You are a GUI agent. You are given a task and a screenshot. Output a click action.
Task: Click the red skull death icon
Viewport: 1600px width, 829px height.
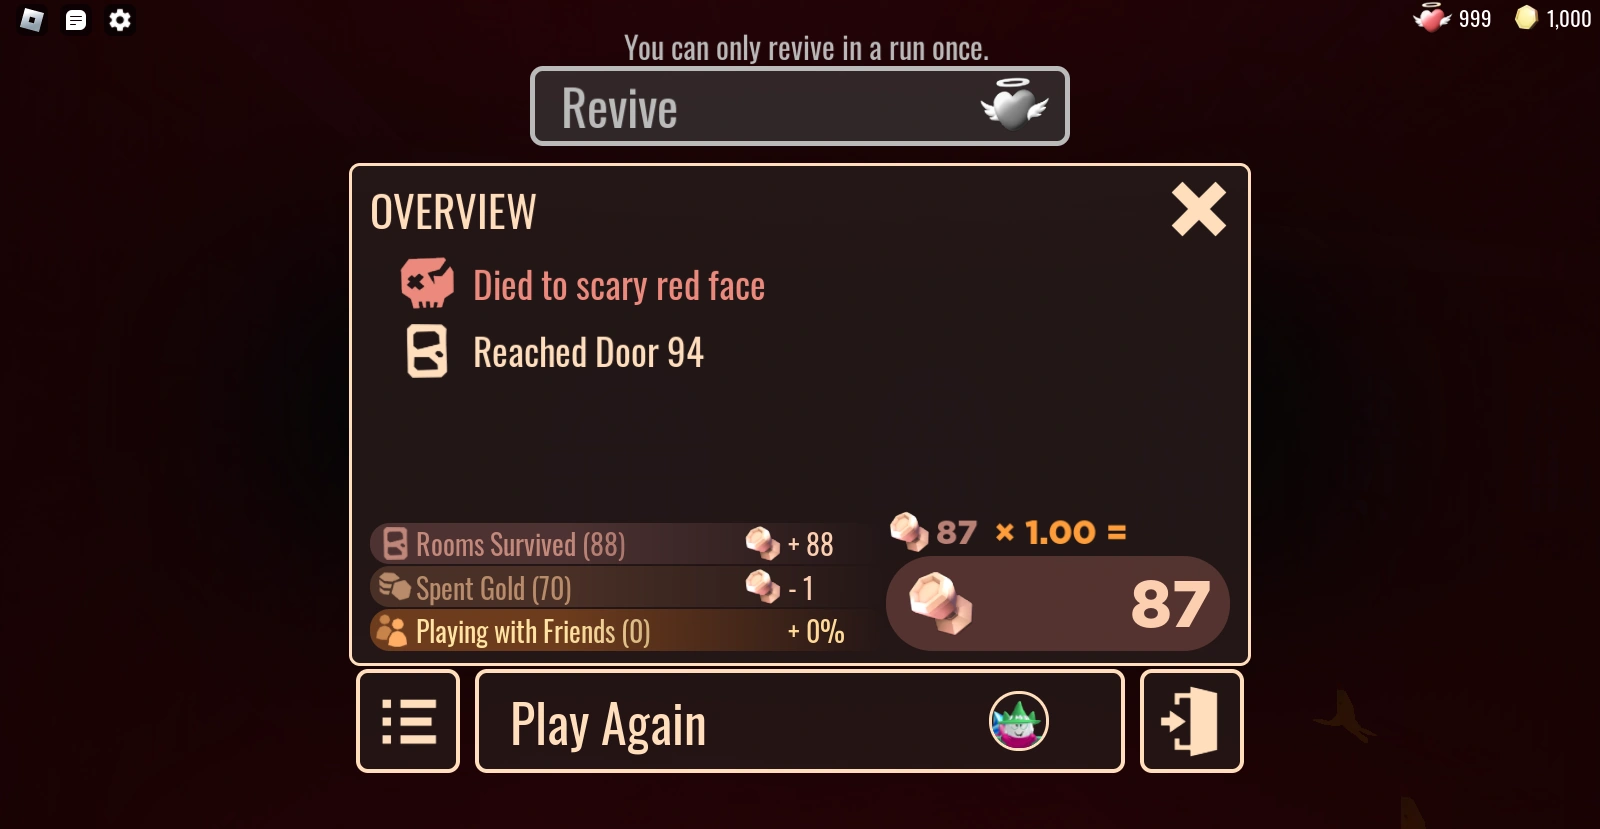coord(427,284)
